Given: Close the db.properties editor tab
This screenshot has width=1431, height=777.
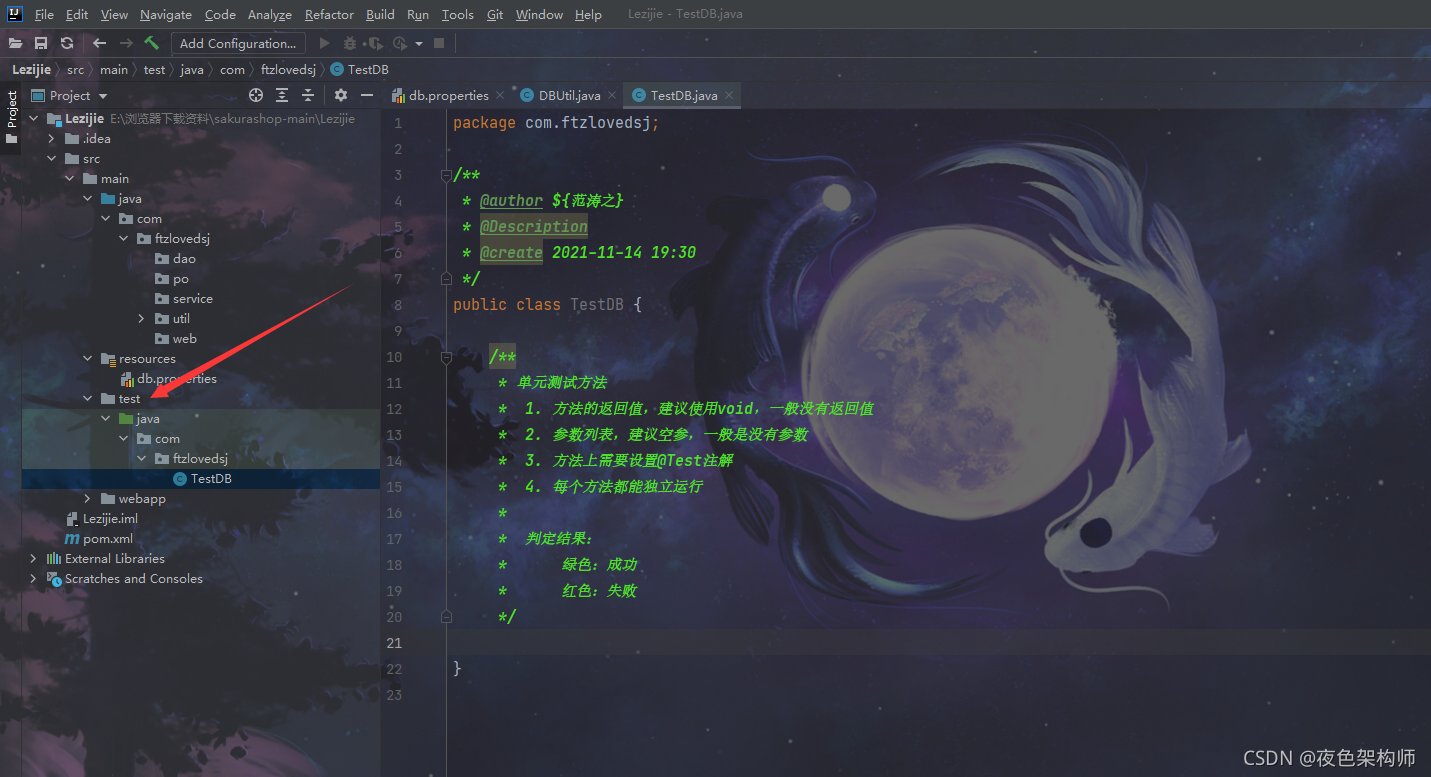Looking at the screenshot, I should point(502,96).
